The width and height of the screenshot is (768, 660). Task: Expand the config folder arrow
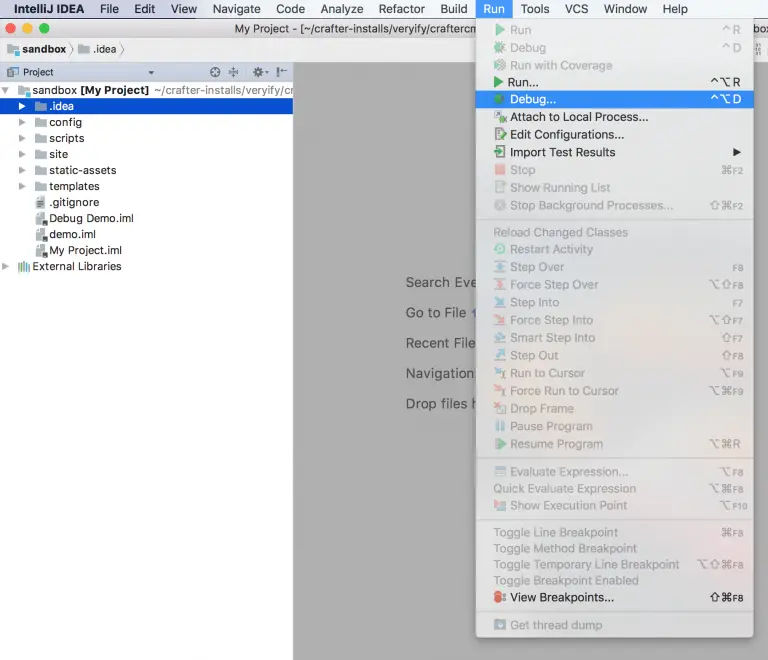pyautogui.click(x=22, y=122)
